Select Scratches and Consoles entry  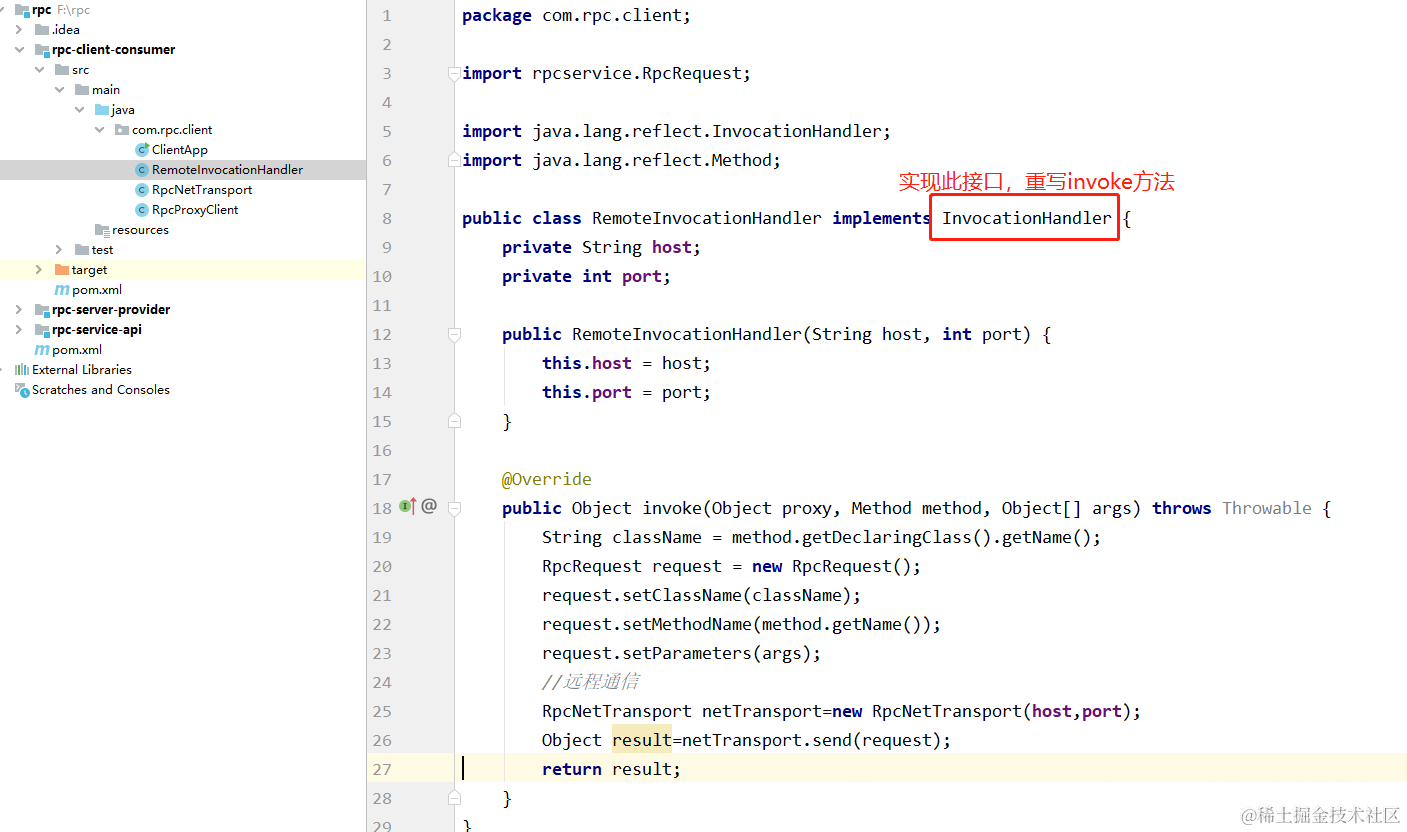click(x=101, y=390)
